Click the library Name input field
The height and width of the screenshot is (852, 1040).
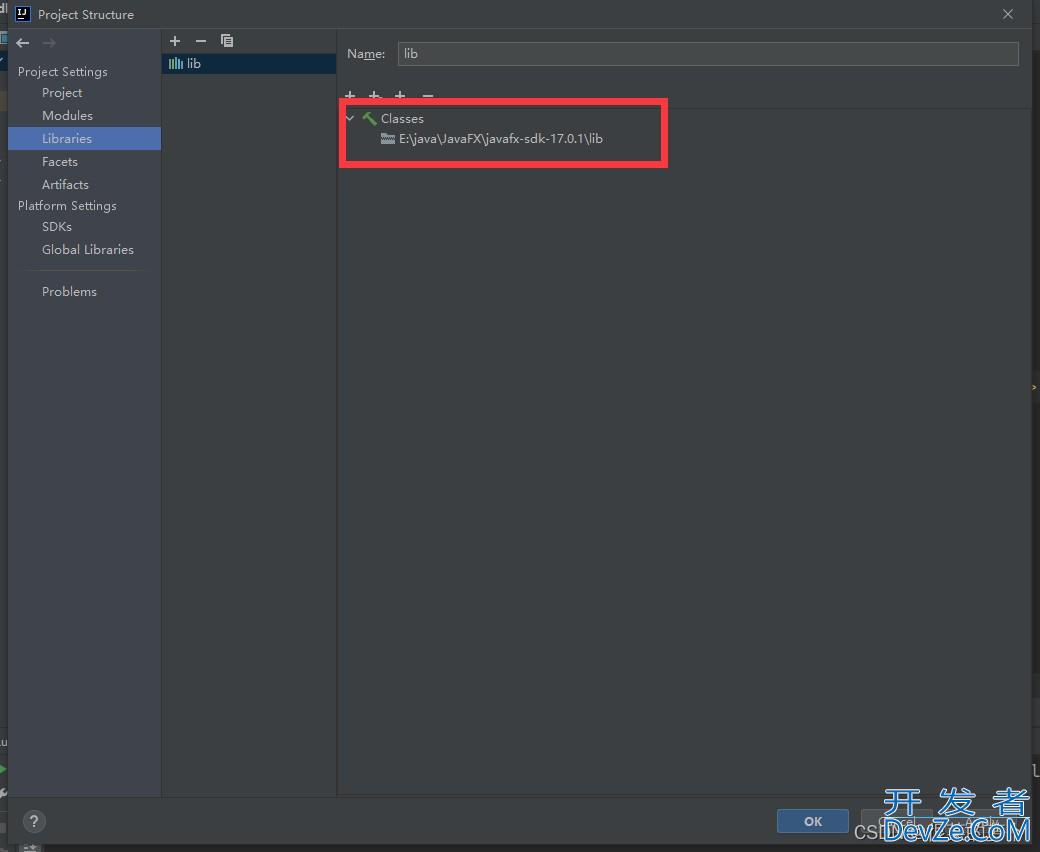707,54
